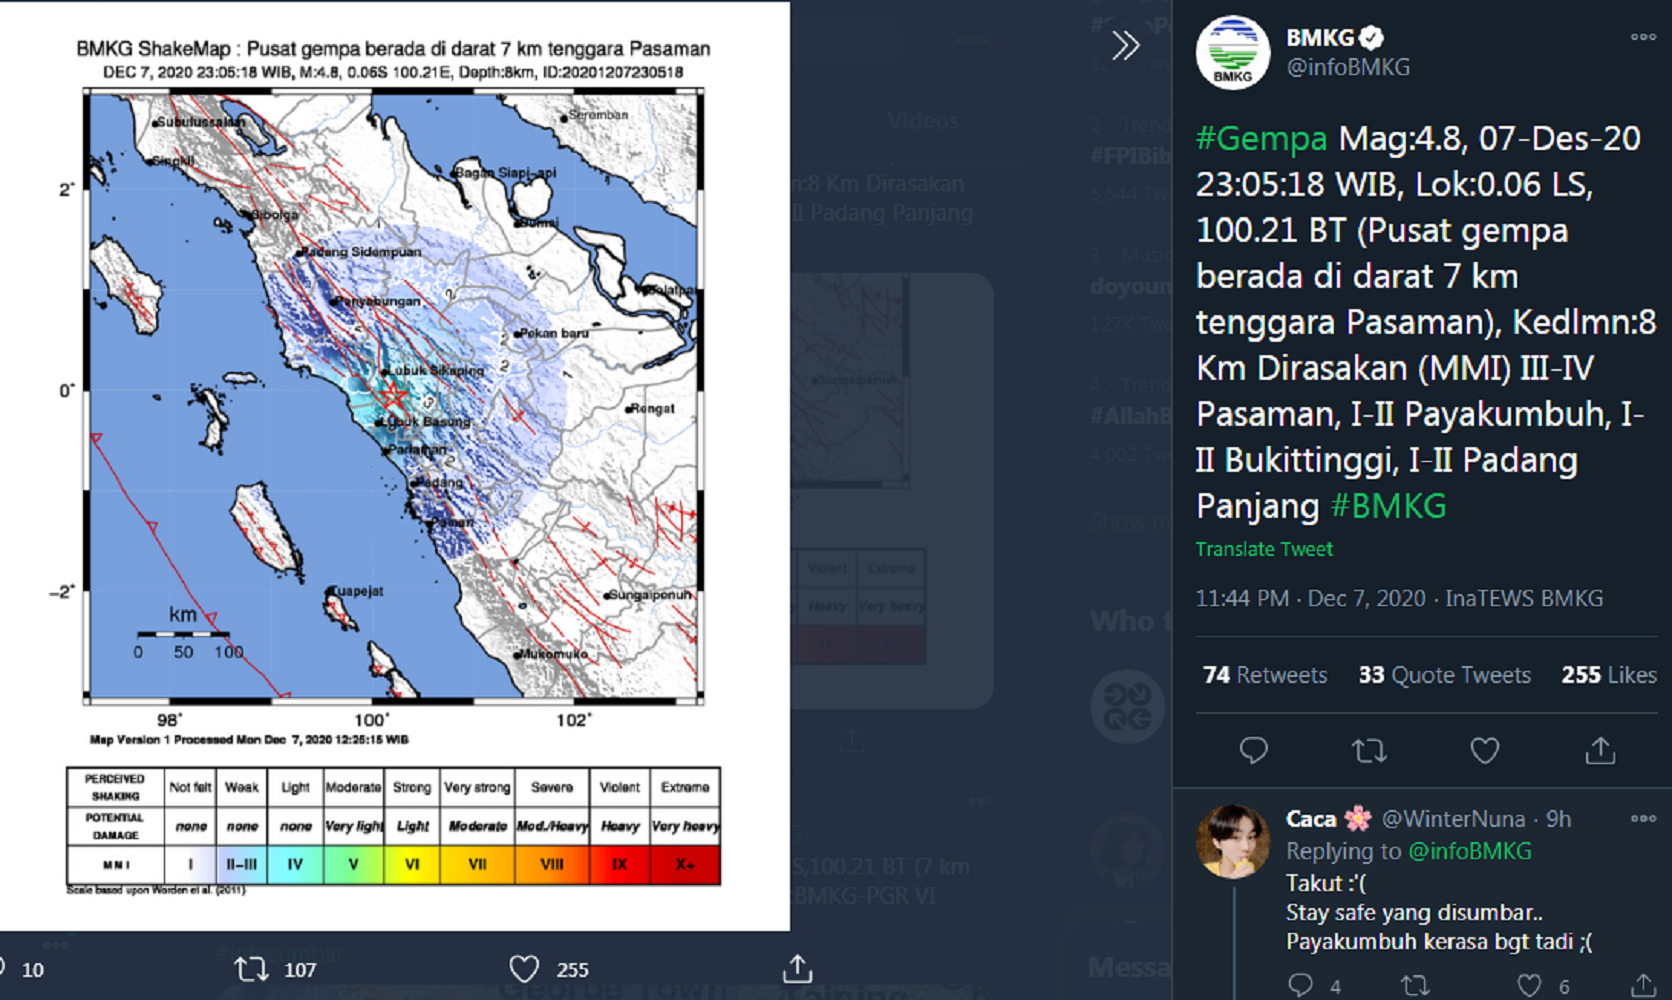The width and height of the screenshot is (1672, 1000).
Task: Retweet the BMKG tweet from detail panel
Action: [1369, 750]
